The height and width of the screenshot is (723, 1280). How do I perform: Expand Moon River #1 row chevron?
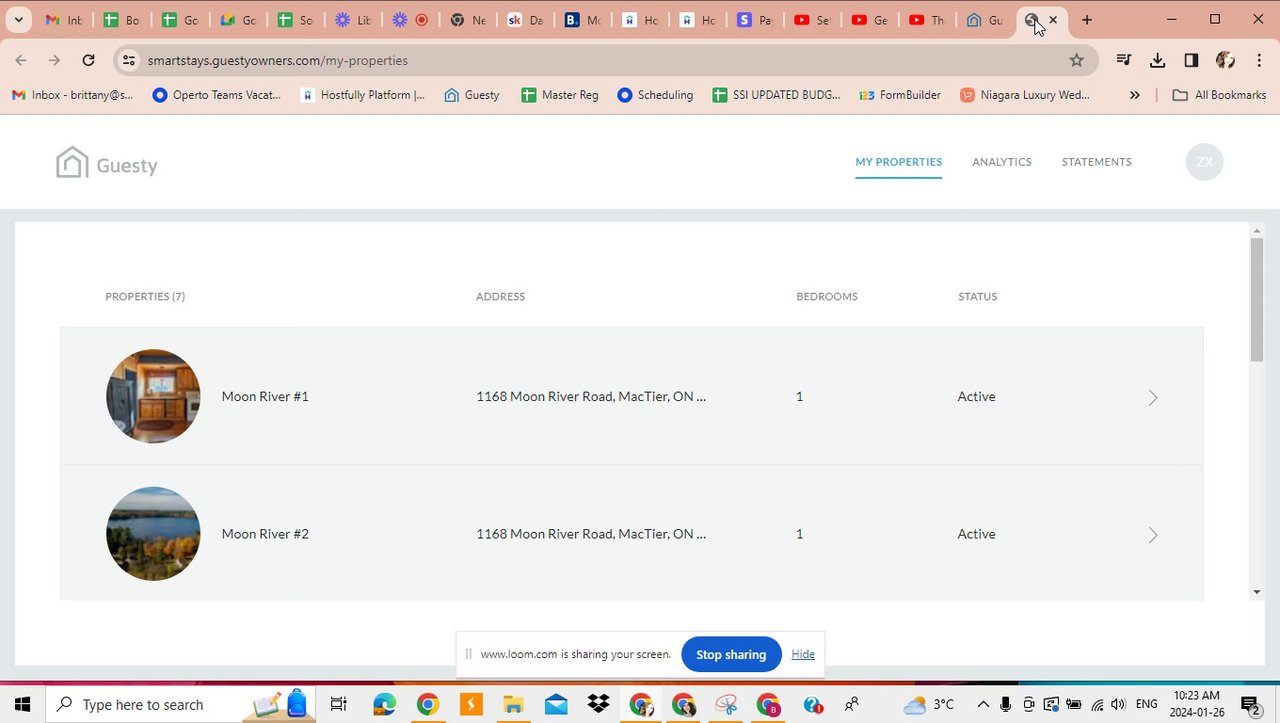coord(1153,397)
